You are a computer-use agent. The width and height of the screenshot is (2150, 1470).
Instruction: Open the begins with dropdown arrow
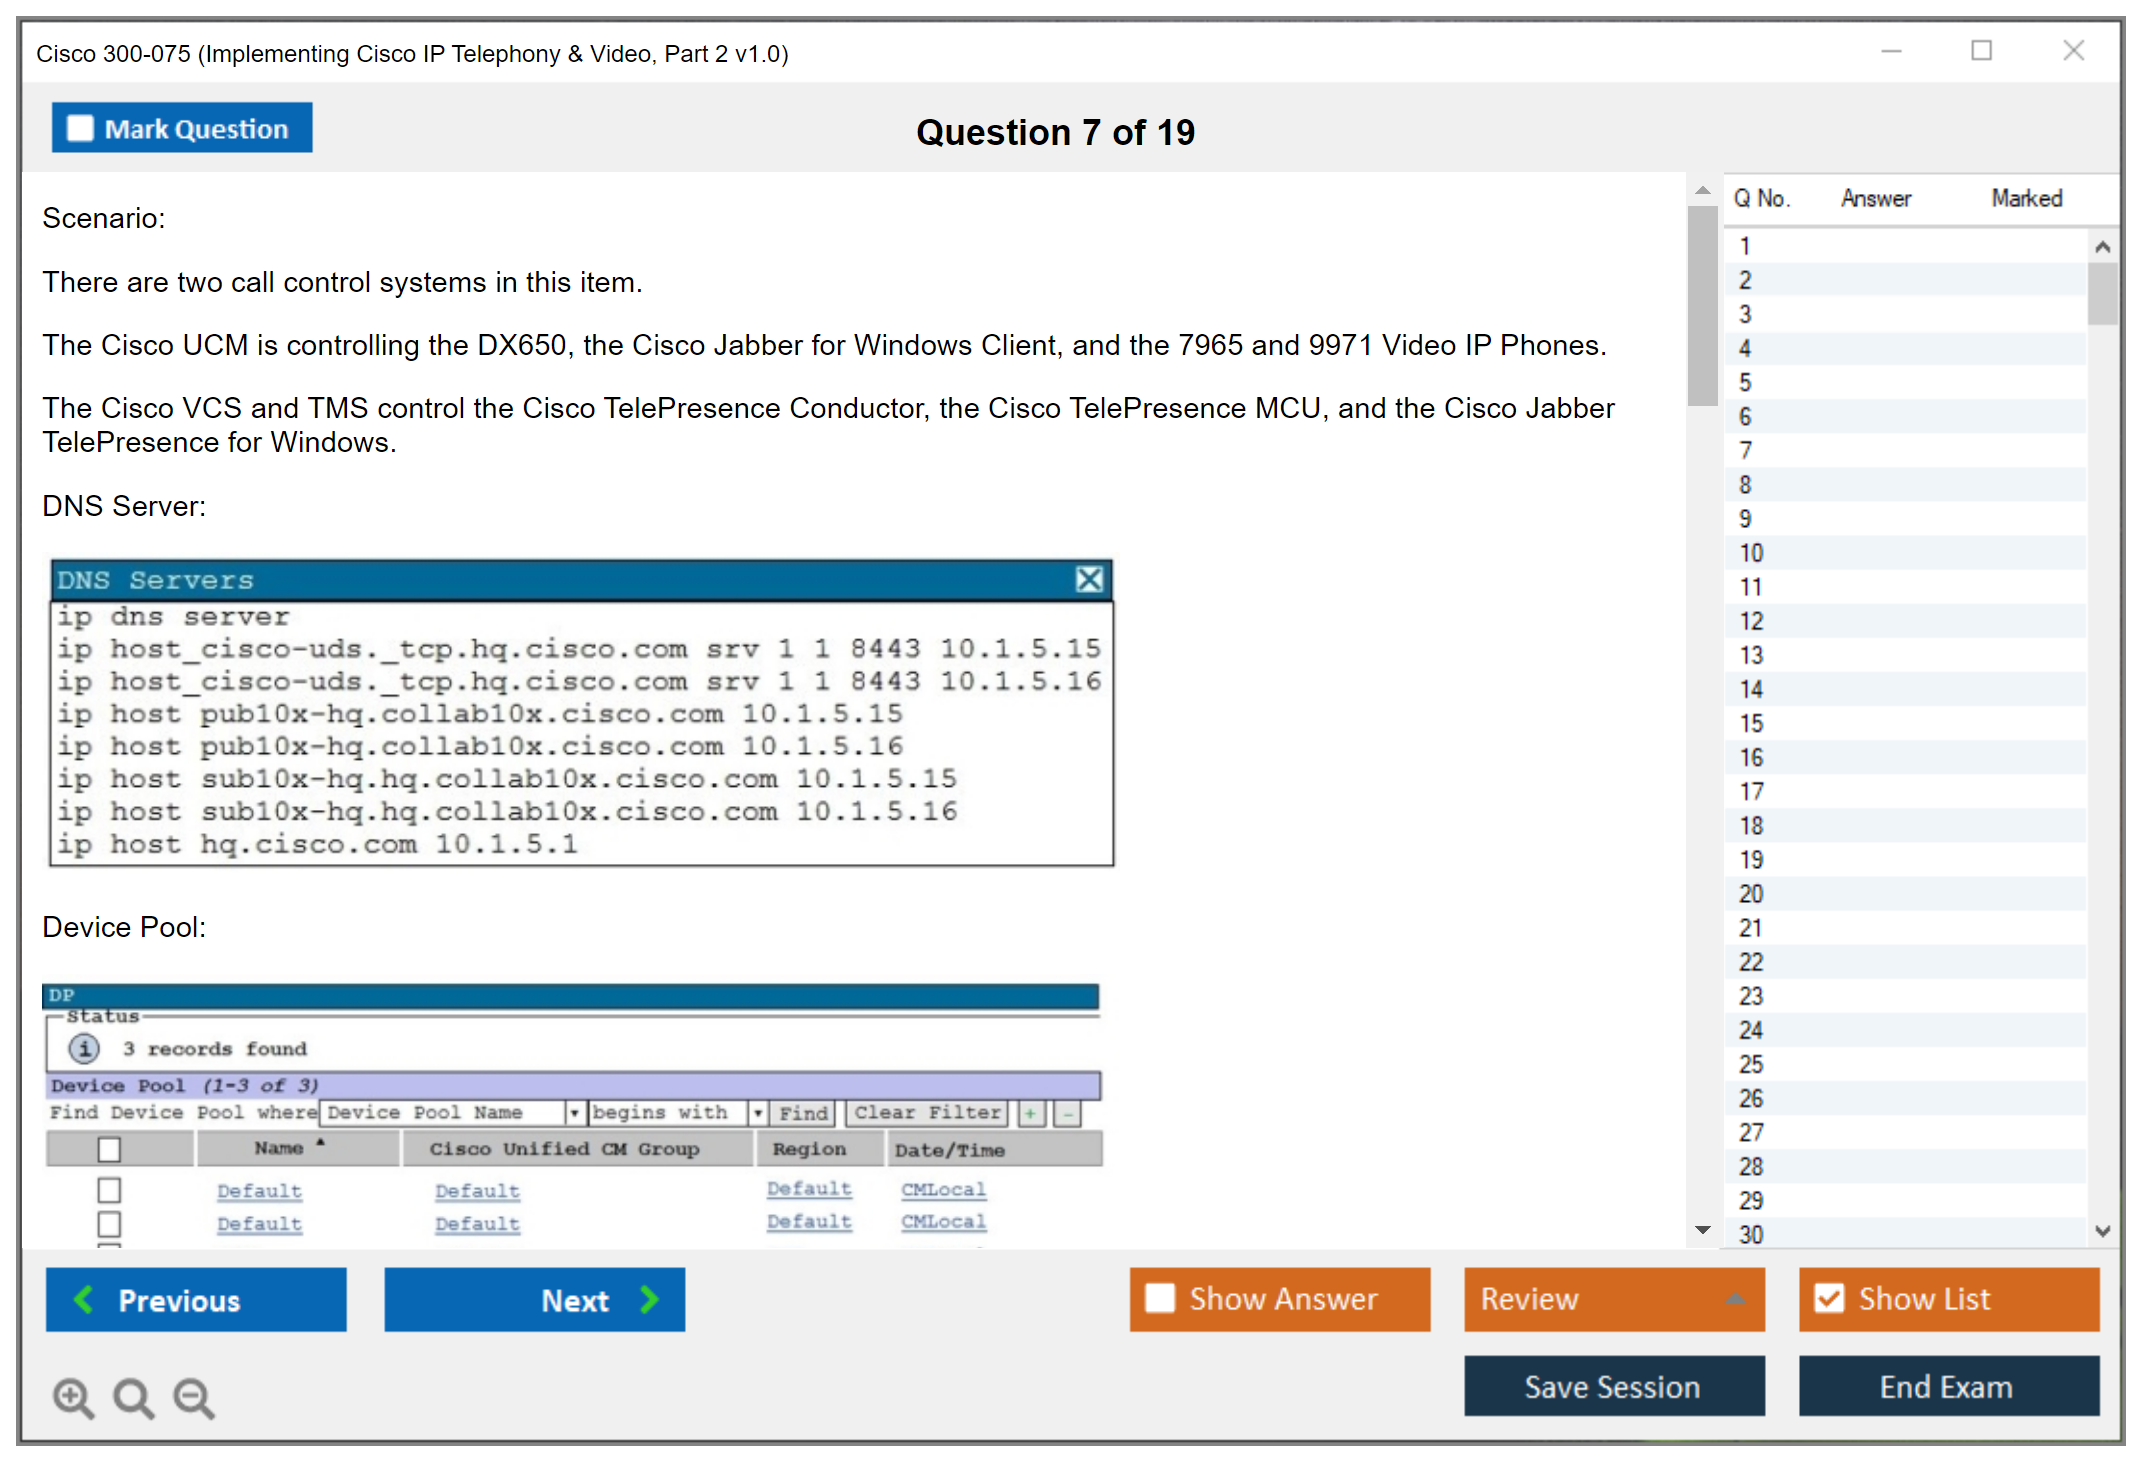point(757,1112)
